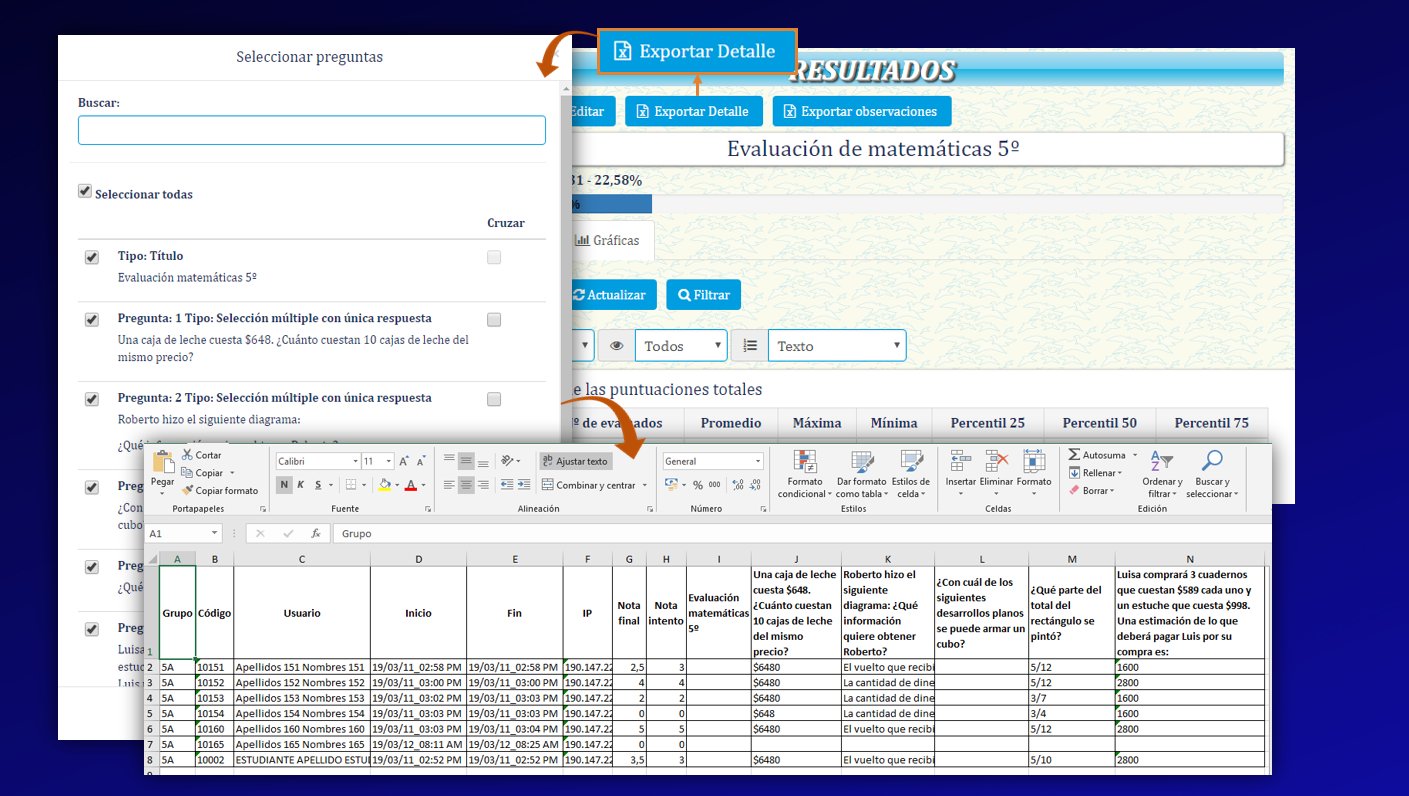This screenshot has width=1409, height=796.
Task: Uncheck the Tipo: Título selection checkbox
Action: pos(92,257)
